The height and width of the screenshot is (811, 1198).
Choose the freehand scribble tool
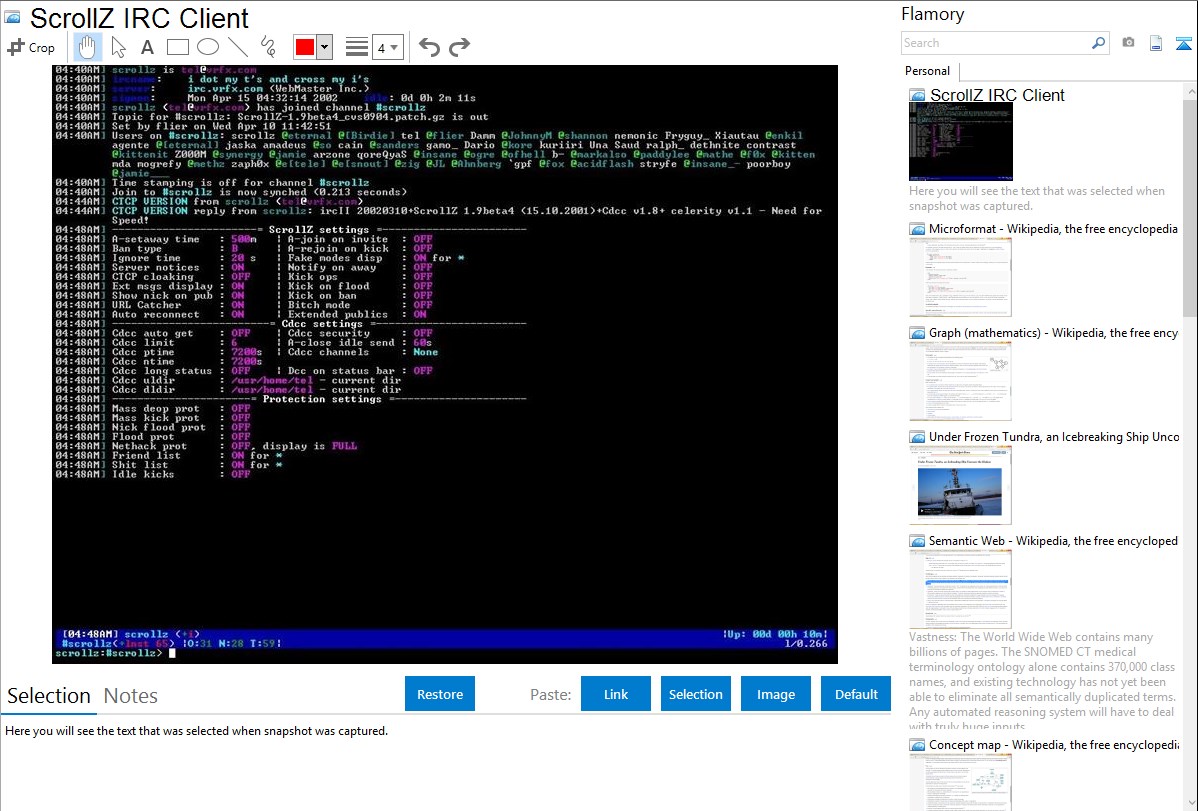pyautogui.click(x=267, y=47)
